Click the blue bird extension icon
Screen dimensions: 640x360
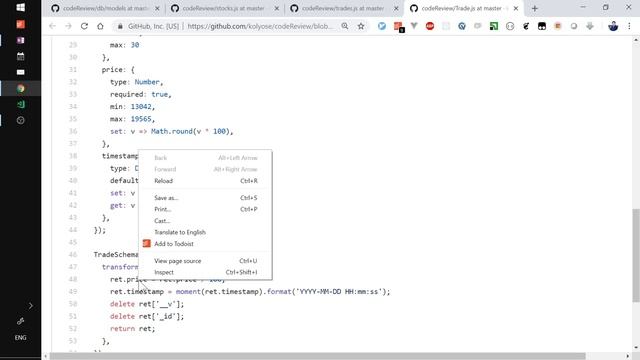(x=382, y=26)
